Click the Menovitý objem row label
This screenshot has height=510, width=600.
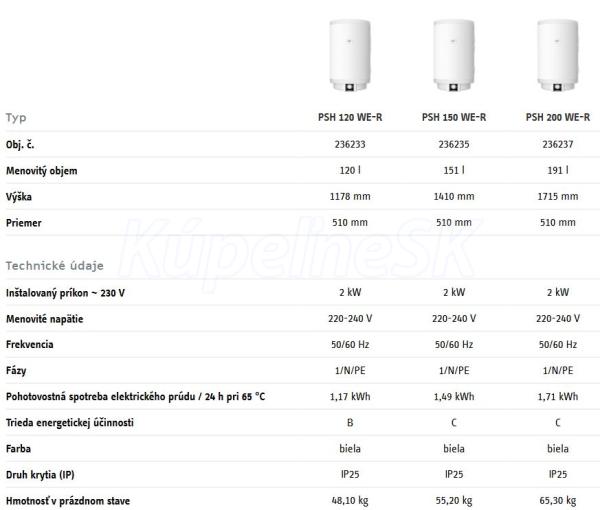(x=41, y=171)
